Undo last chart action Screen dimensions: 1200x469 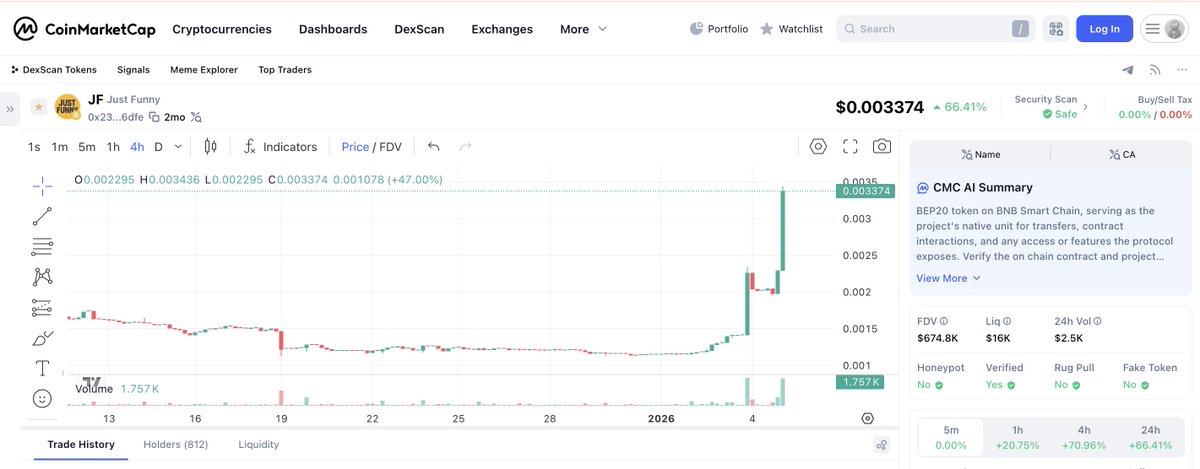(433, 147)
